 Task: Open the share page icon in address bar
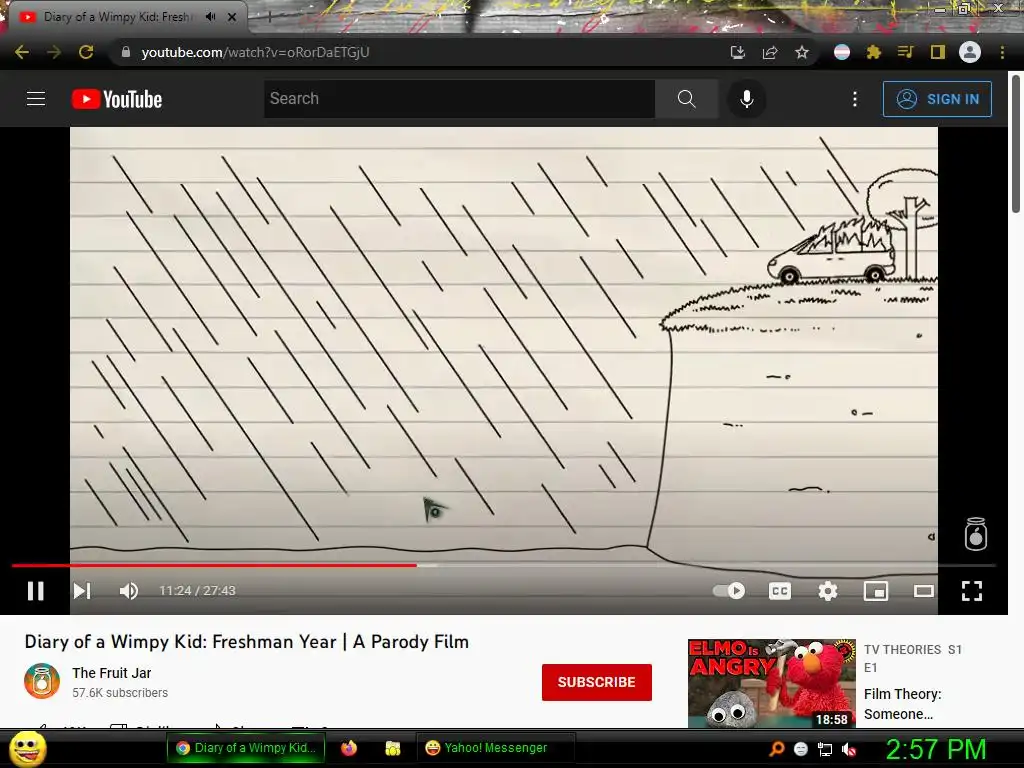coord(770,52)
